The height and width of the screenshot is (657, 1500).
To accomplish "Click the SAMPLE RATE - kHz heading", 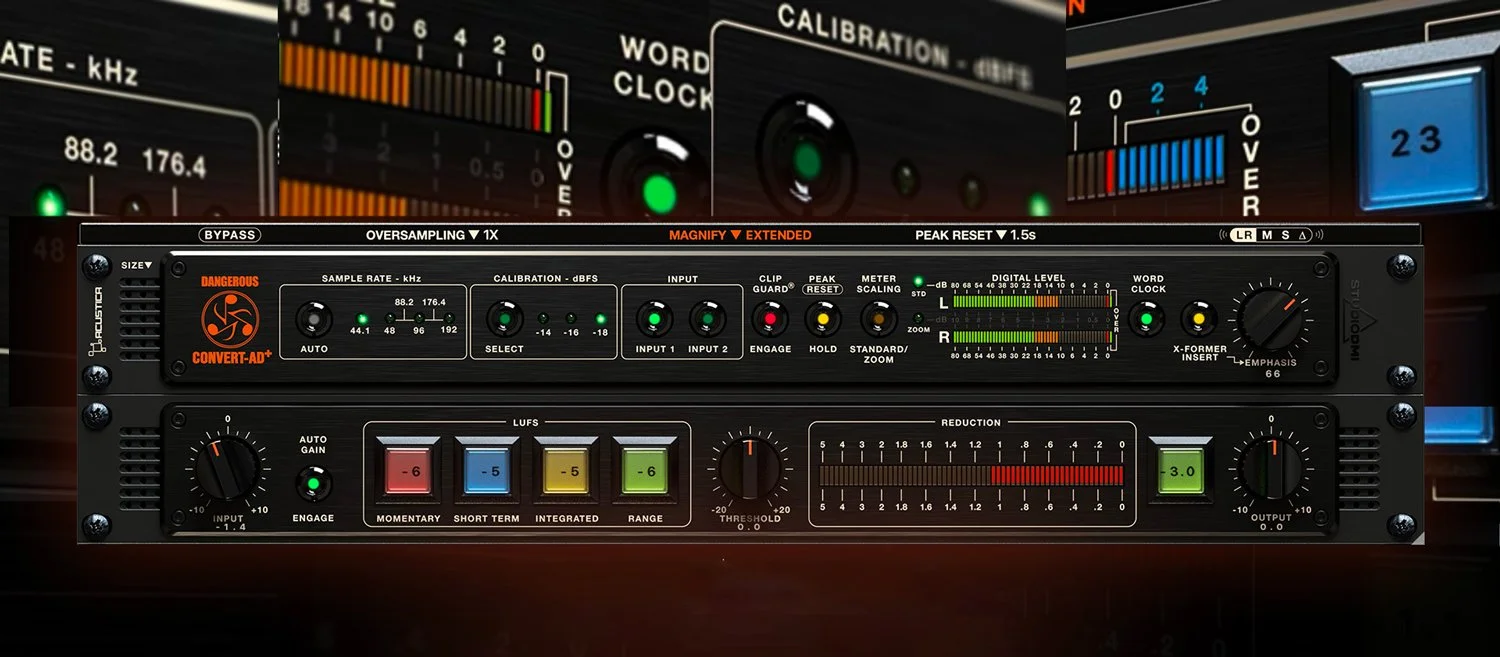I will pos(372,279).
